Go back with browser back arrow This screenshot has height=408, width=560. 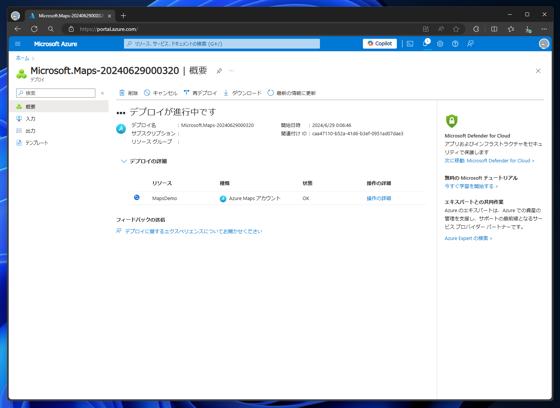(x=18, y=29)
